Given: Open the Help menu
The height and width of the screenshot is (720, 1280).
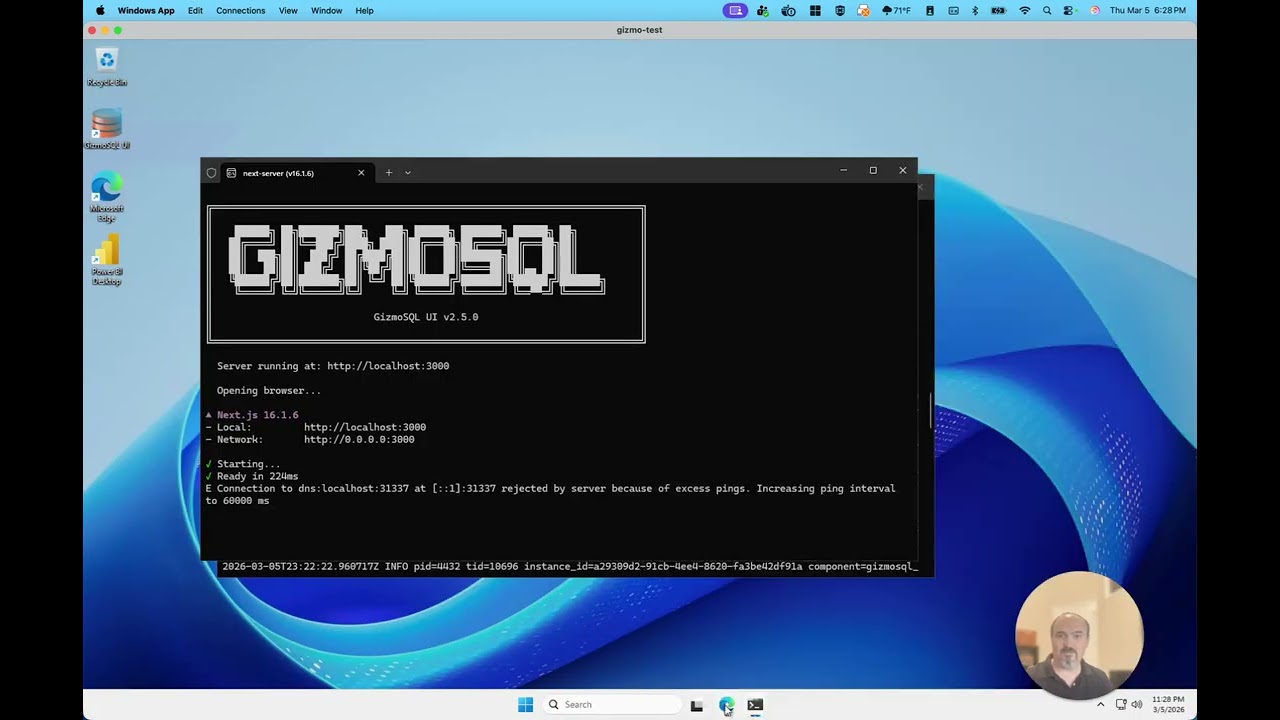Looking at the screenshot, I should tap(365, 11).
